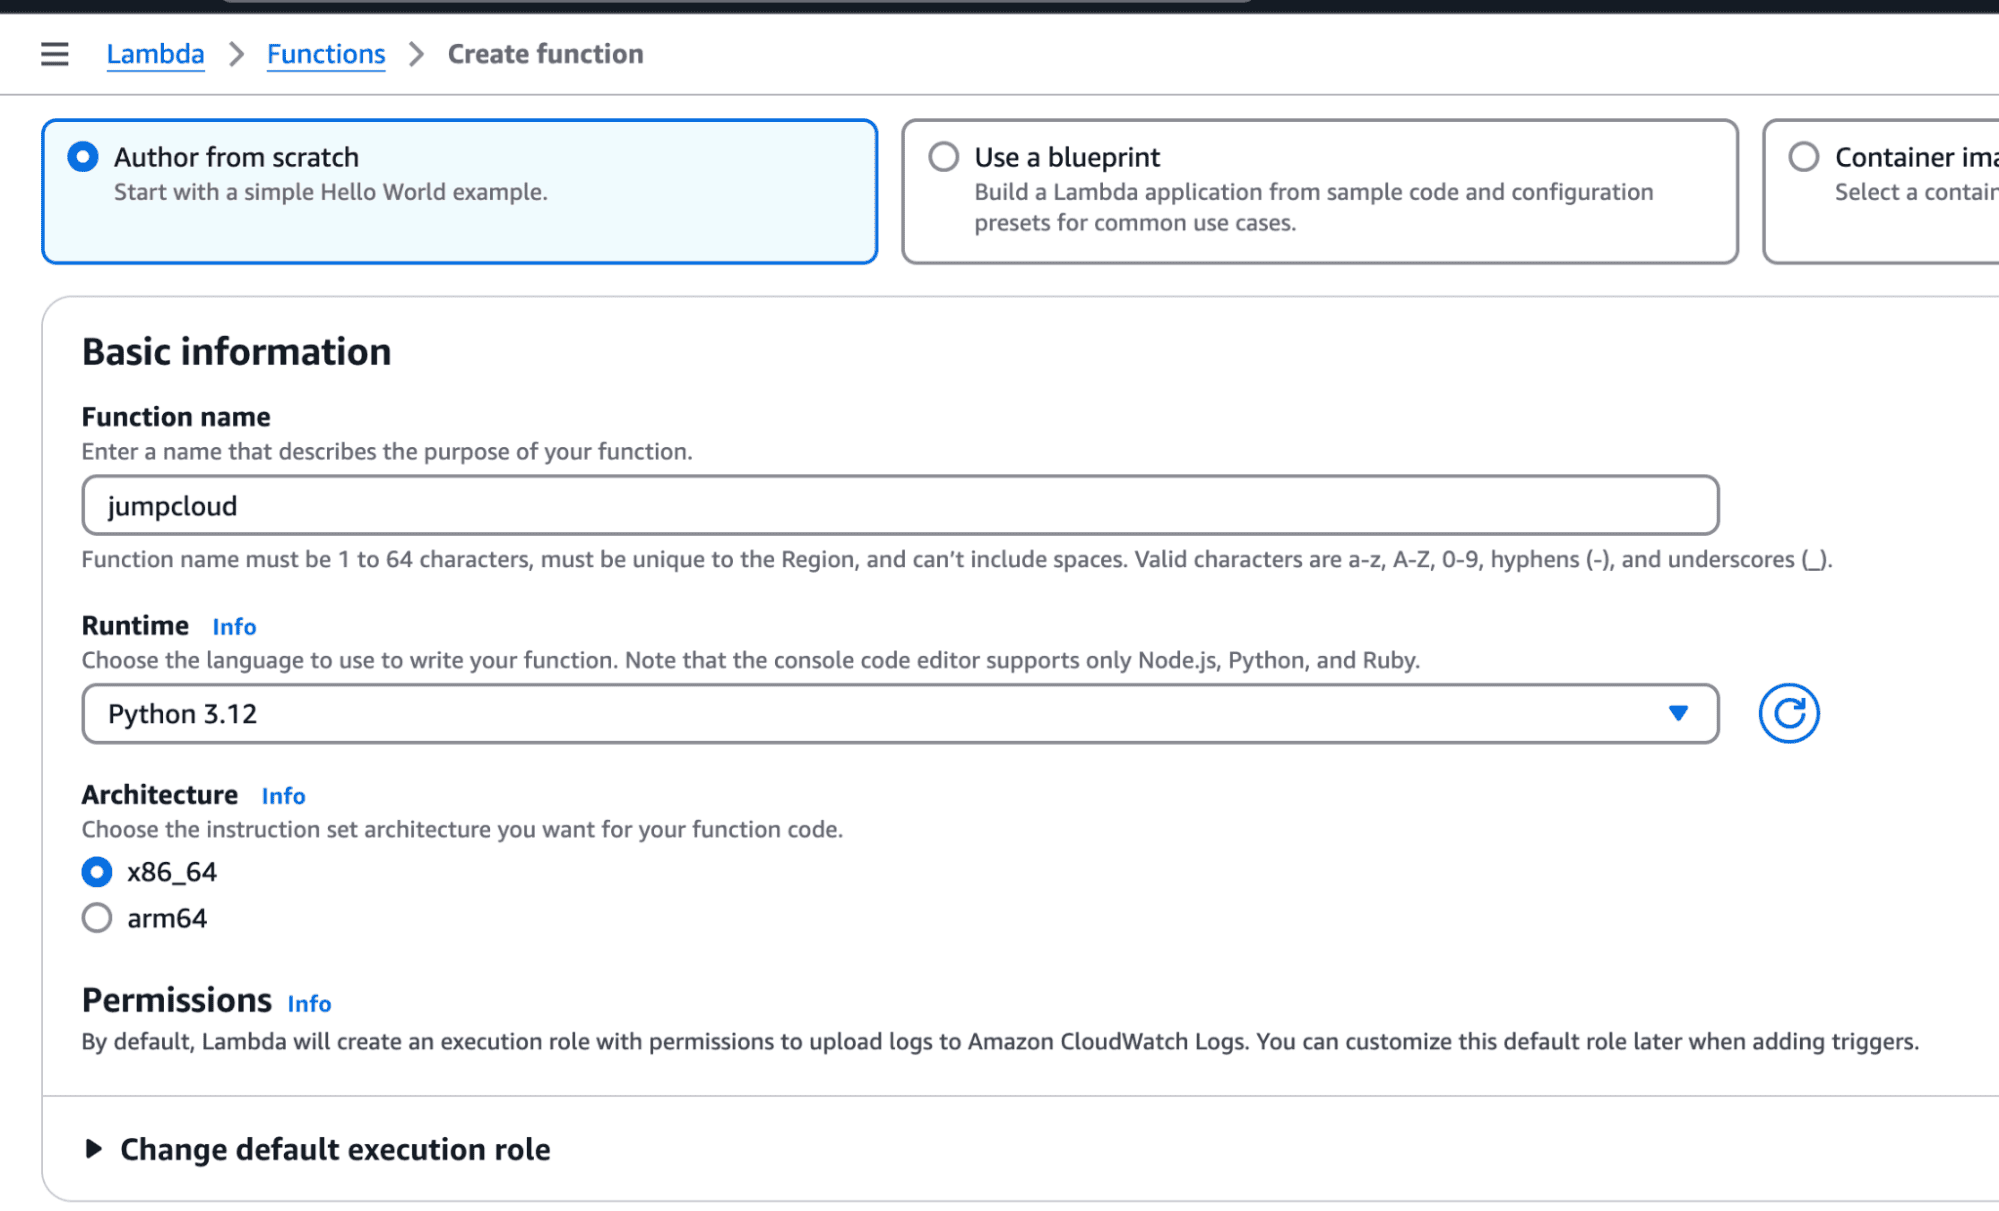
Task: Select the "Use a blueprint" card
Action: [x=1320, y=190]
